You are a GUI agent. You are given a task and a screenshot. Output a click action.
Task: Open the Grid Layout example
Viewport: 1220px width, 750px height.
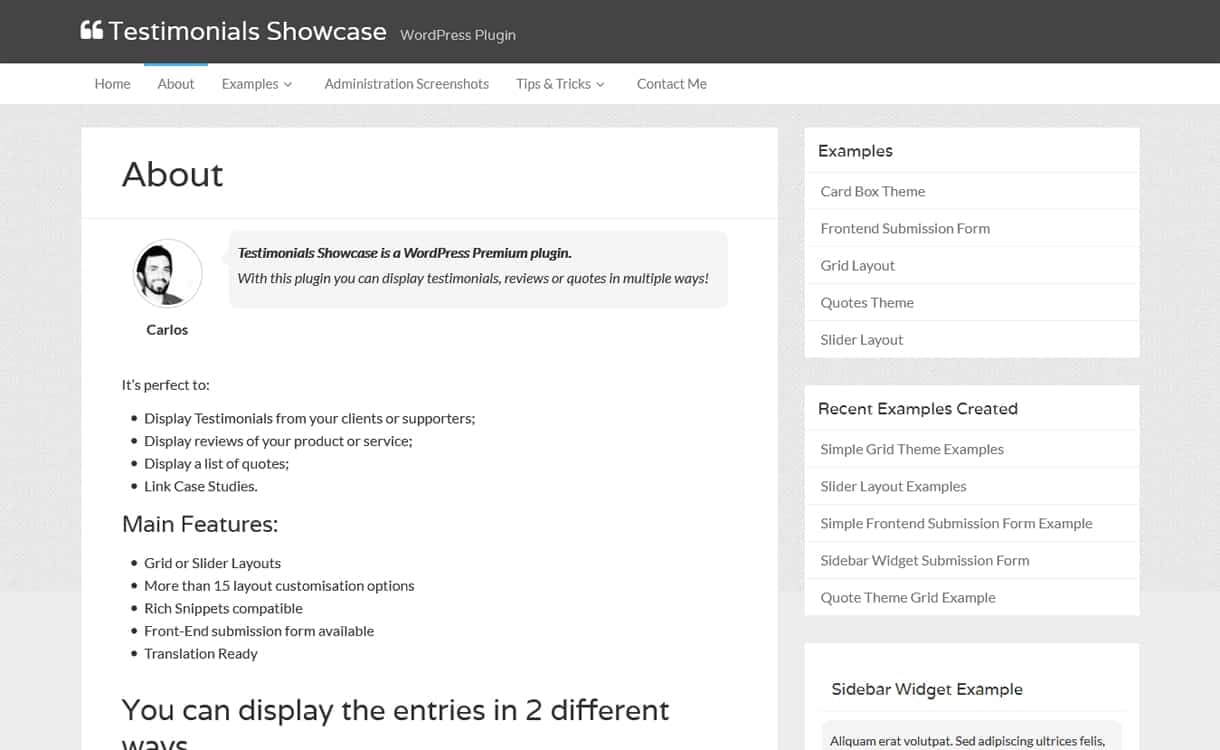pos(857,265)
